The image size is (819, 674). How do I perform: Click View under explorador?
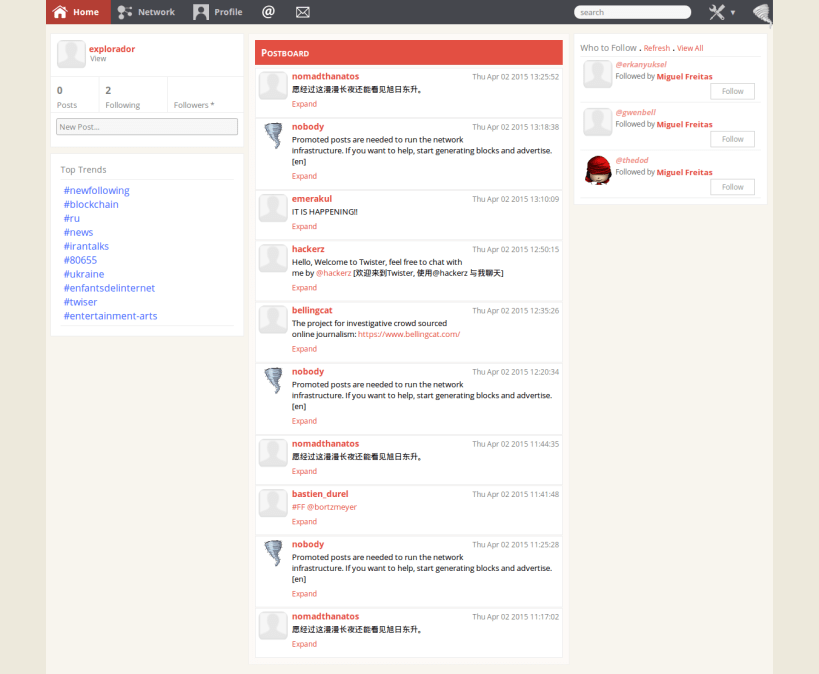pos(98,59)
